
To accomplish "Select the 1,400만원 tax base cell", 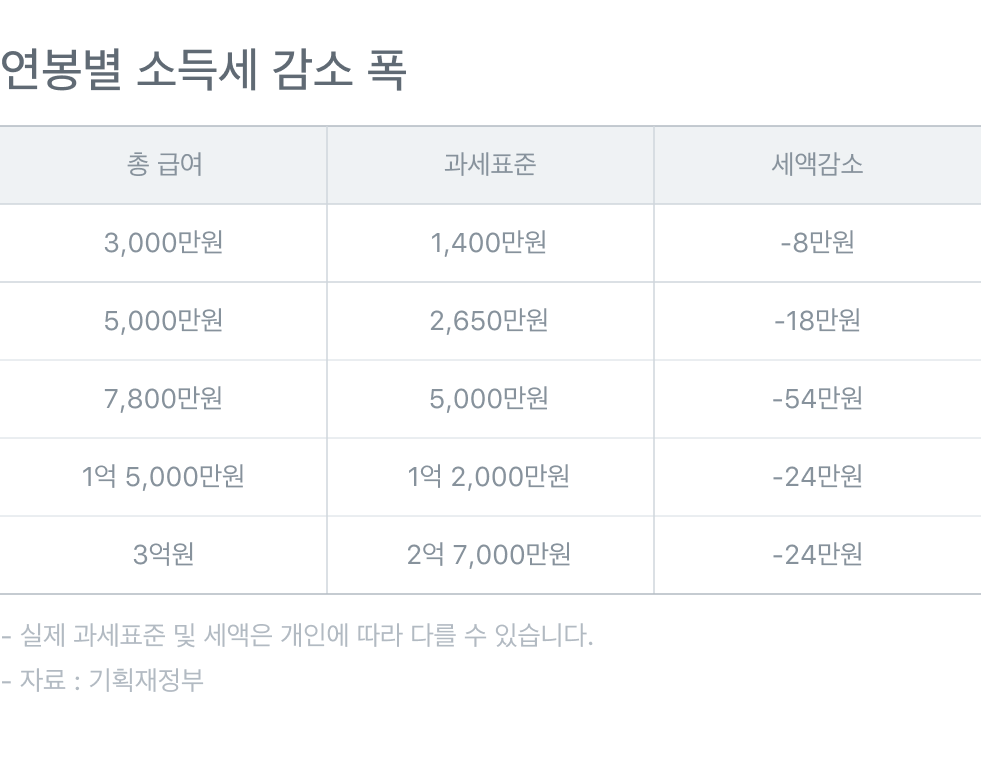I will 489,243.
